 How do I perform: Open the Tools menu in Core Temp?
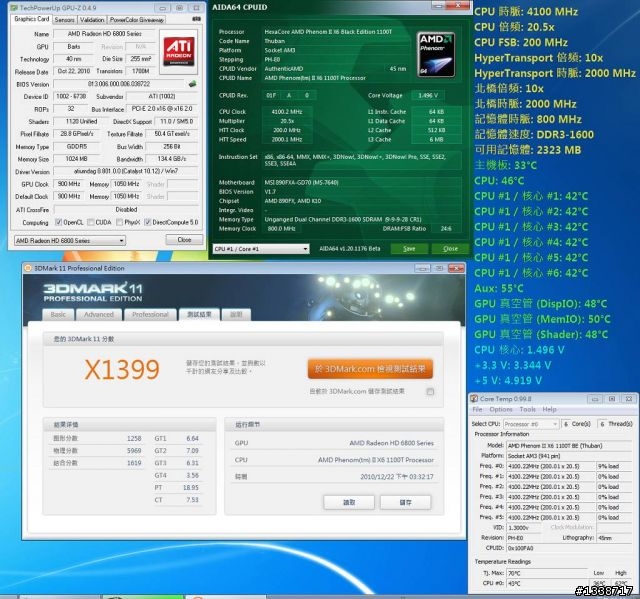click(x=527, y=409)
